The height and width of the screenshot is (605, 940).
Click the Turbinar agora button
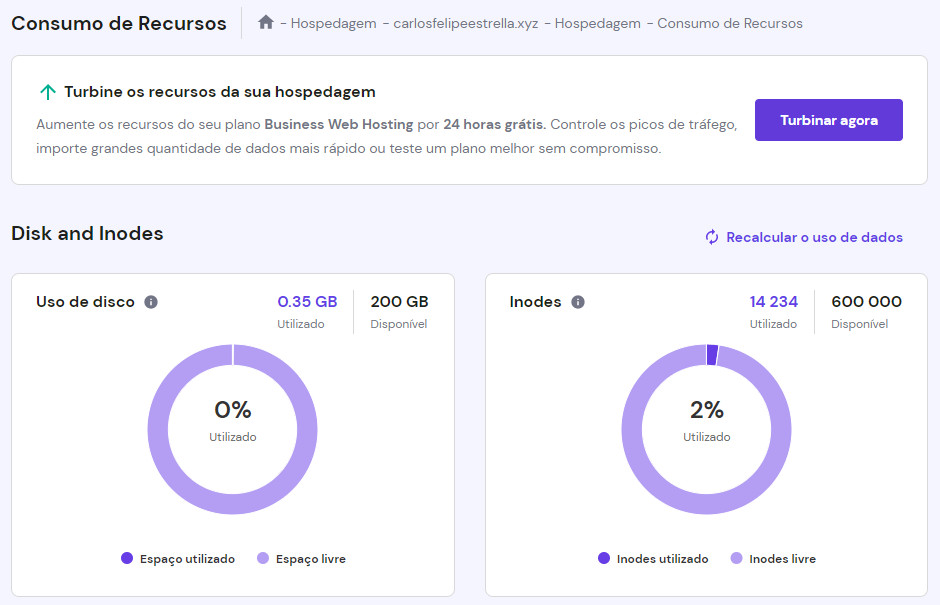(829, 119)
